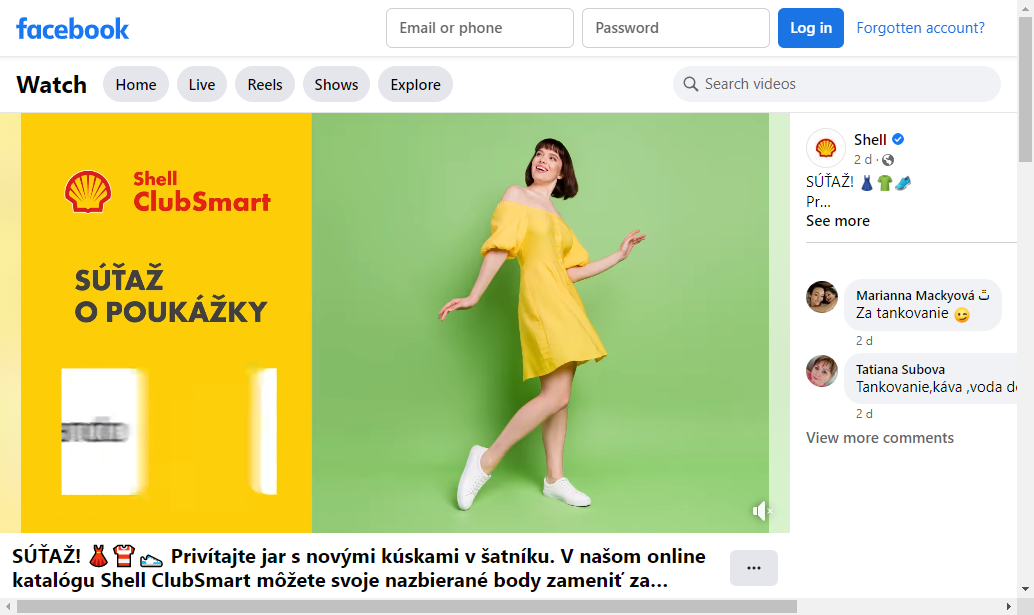Click the Search videos box
This screenshot has width=1034, height=615.
click(837, 84)
